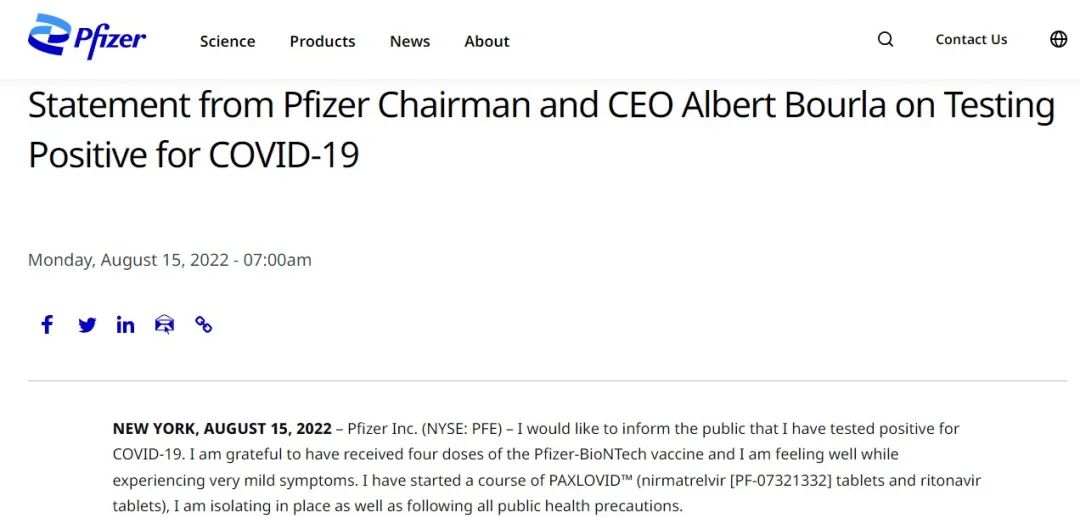Viewport: 1080px width, 518px height.
Task: Open the Science menu
Action: pos(227,41)
